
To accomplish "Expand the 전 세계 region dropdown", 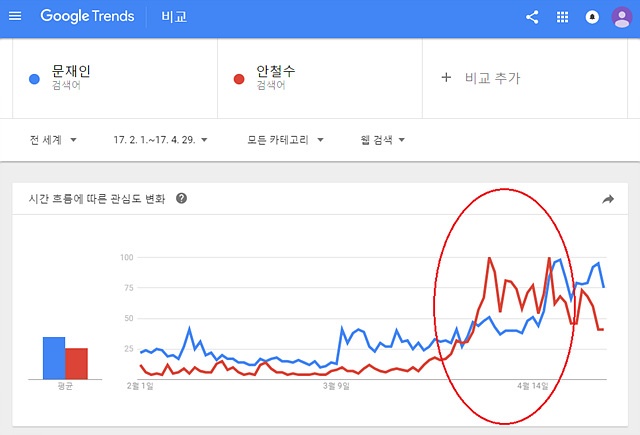I will coord(53,140).
